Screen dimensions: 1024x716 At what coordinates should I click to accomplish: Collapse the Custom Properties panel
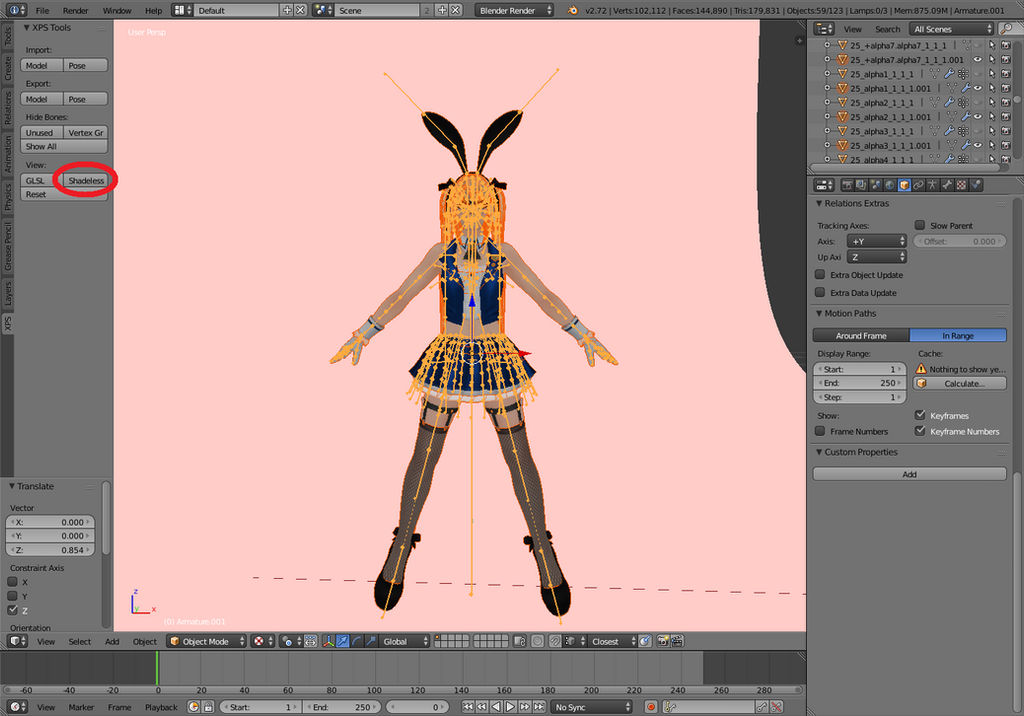tap(819, 452)
